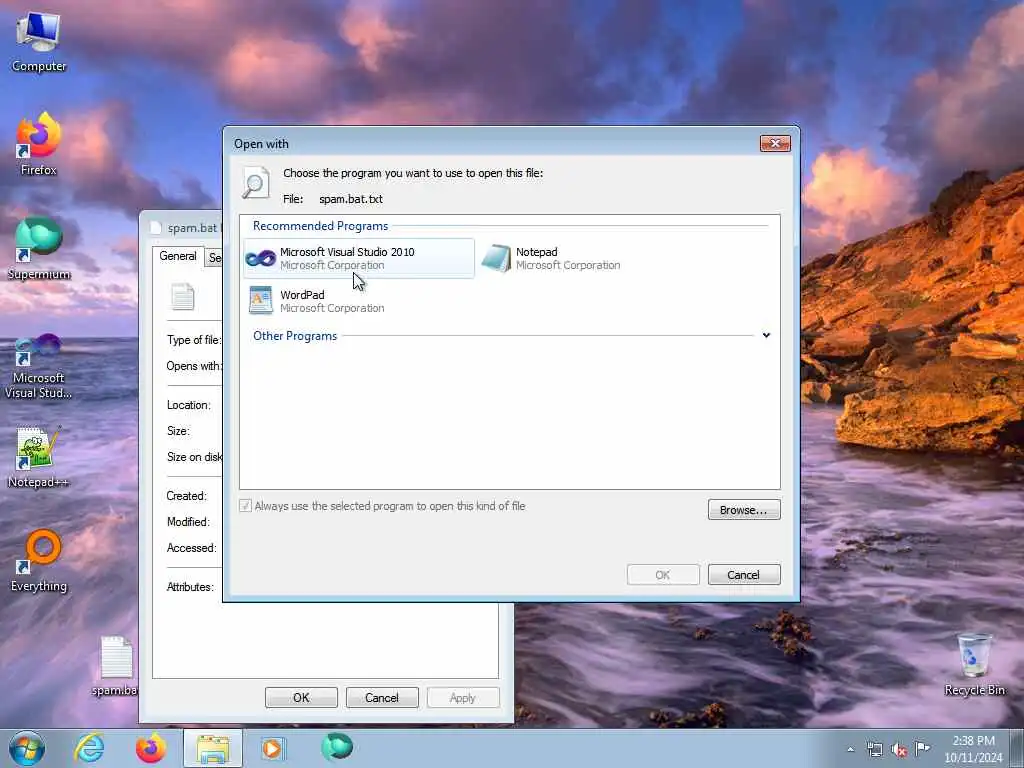The image size is (1024, 768).
Task: Switch to General tab in properties window
Action: tap(178, 256)
